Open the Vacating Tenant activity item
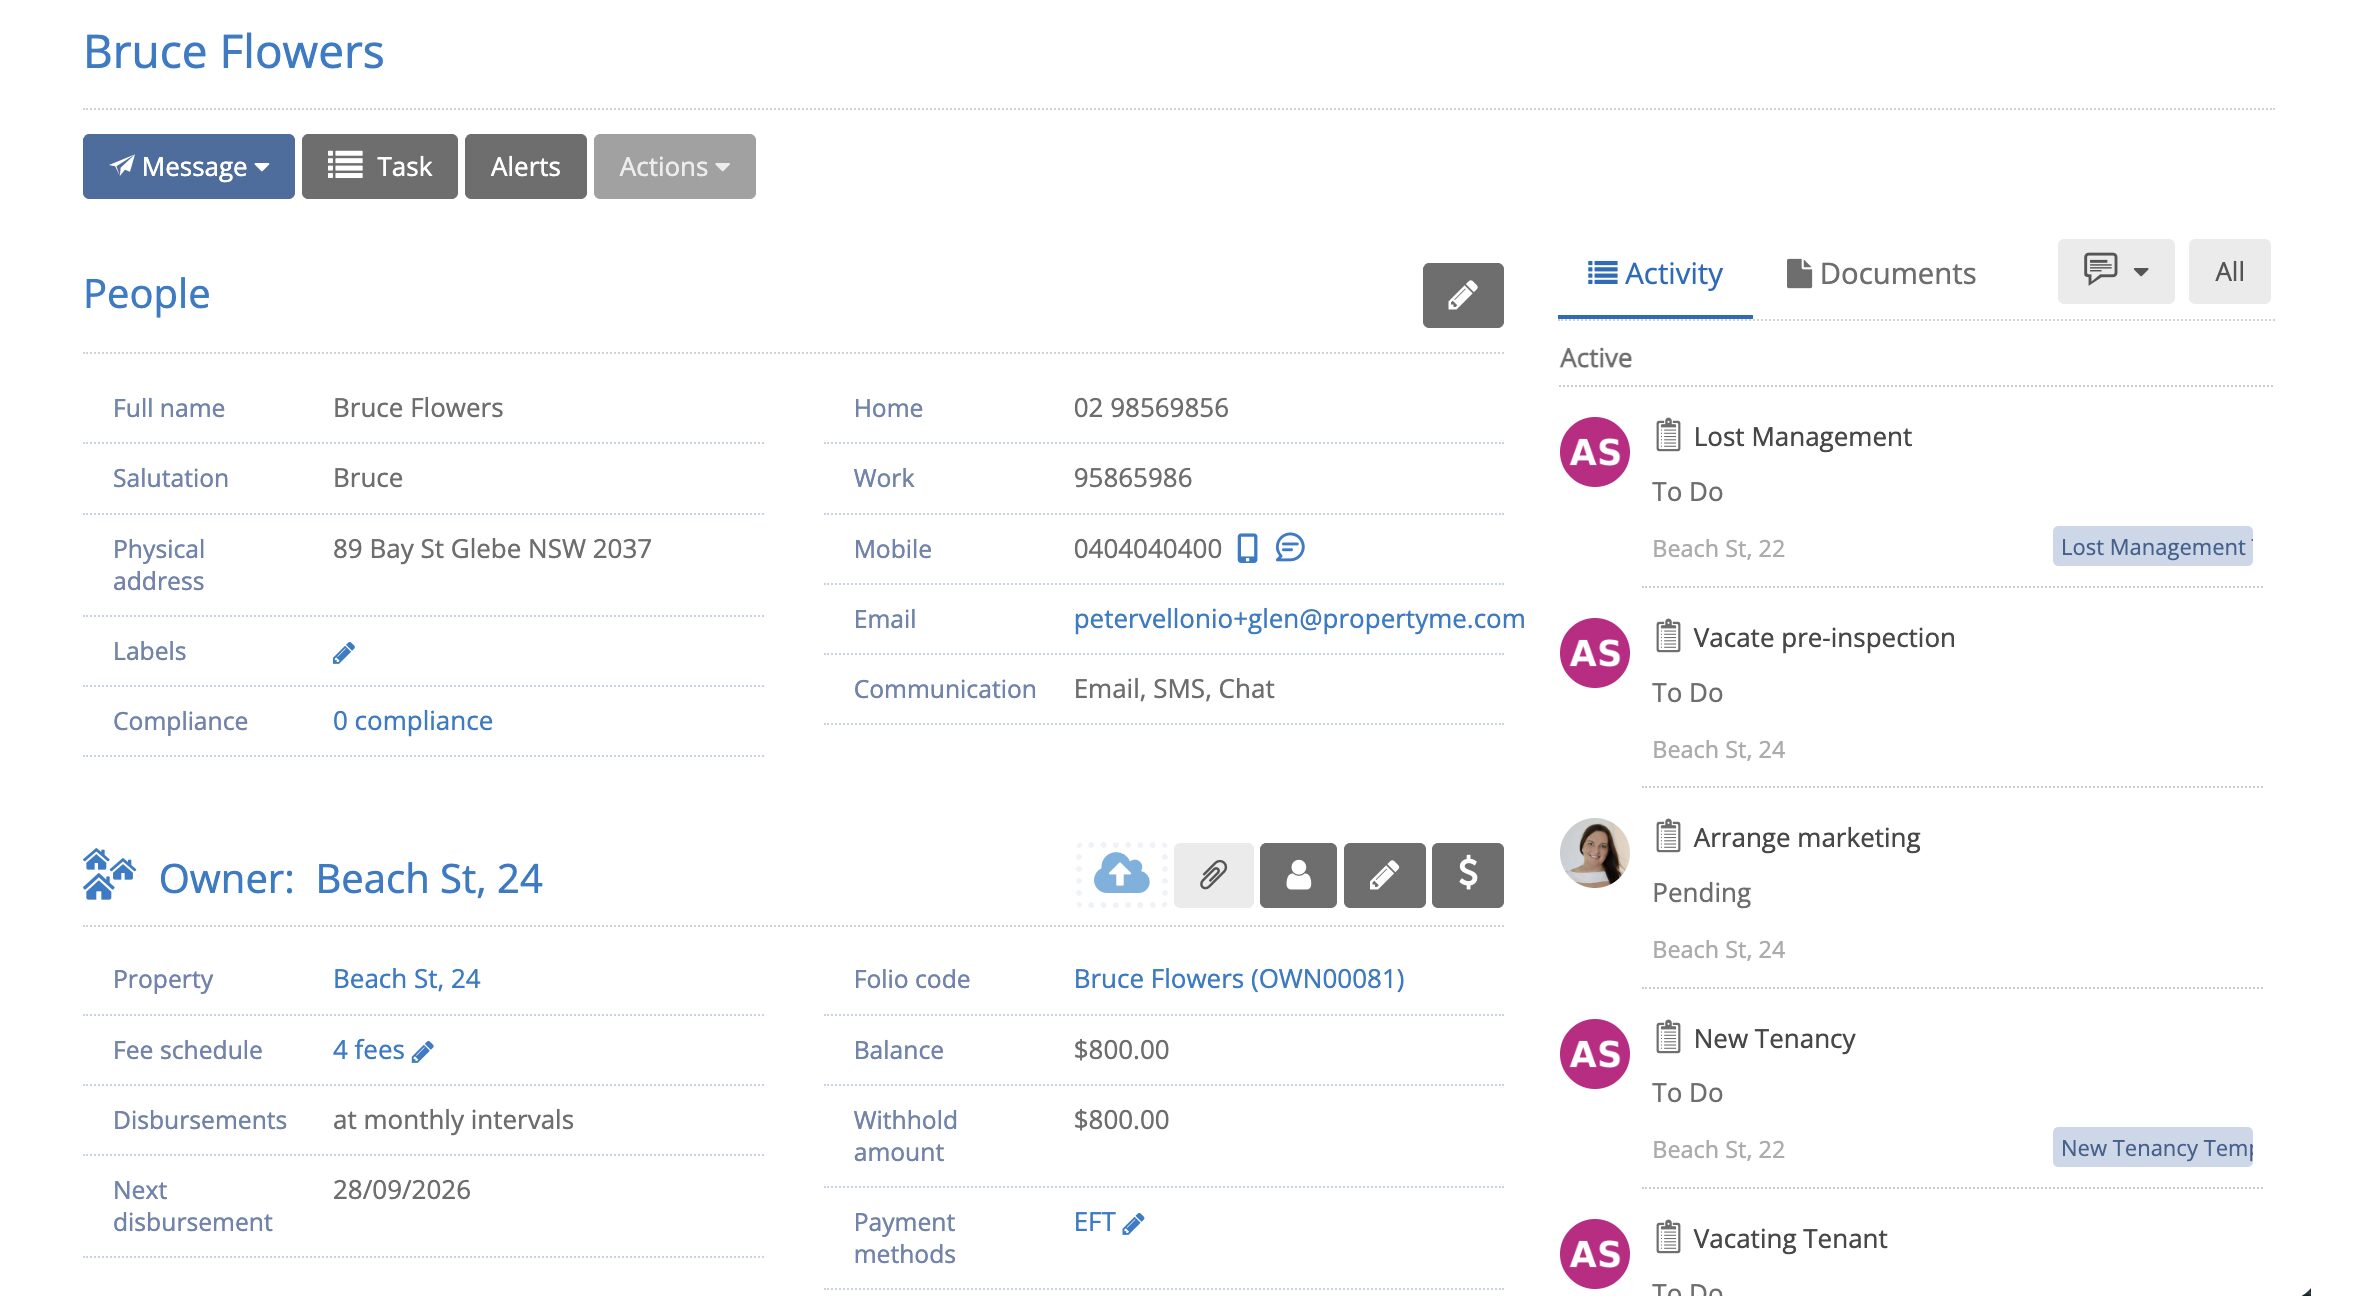This screenshot has height=1296, width=2369. [1789, 1239]
